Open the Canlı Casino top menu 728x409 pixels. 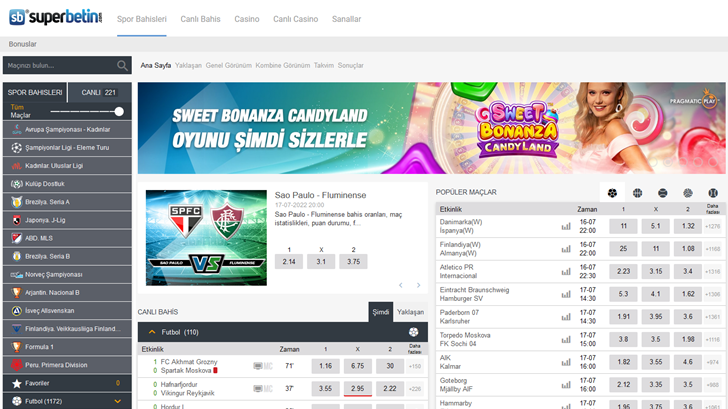[x=295, y=19]
